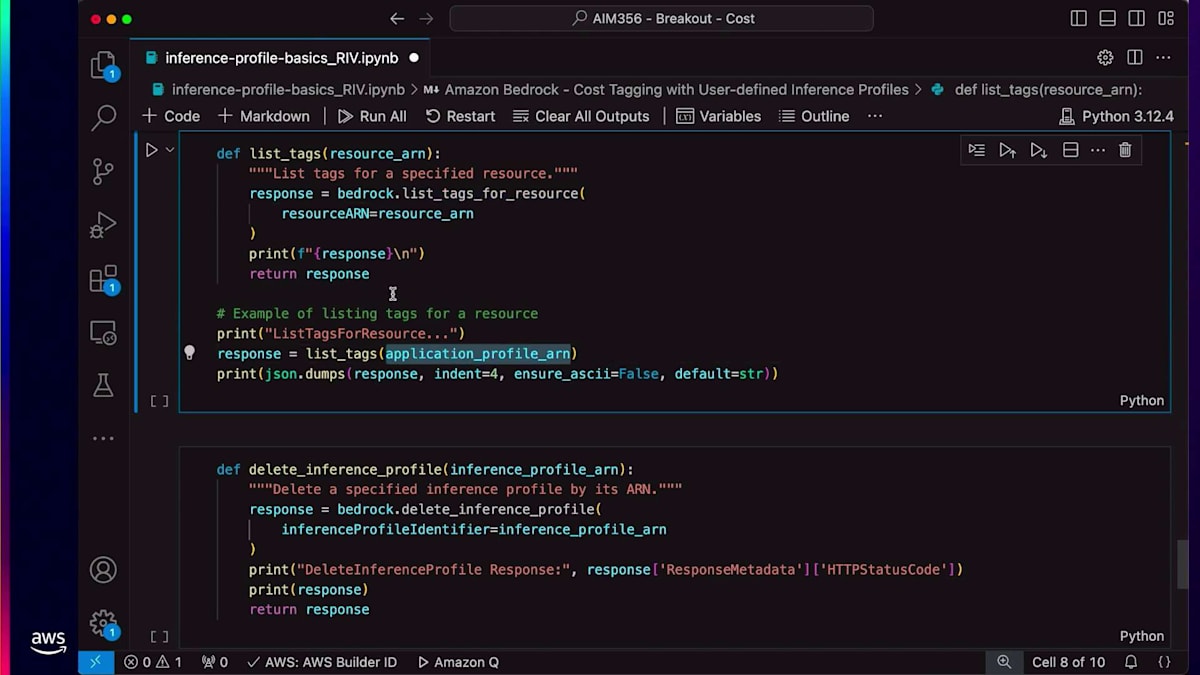Toggle the secondary sidebar layout button
This screenshot has width=1200, height=675.
click(1136, 18)
